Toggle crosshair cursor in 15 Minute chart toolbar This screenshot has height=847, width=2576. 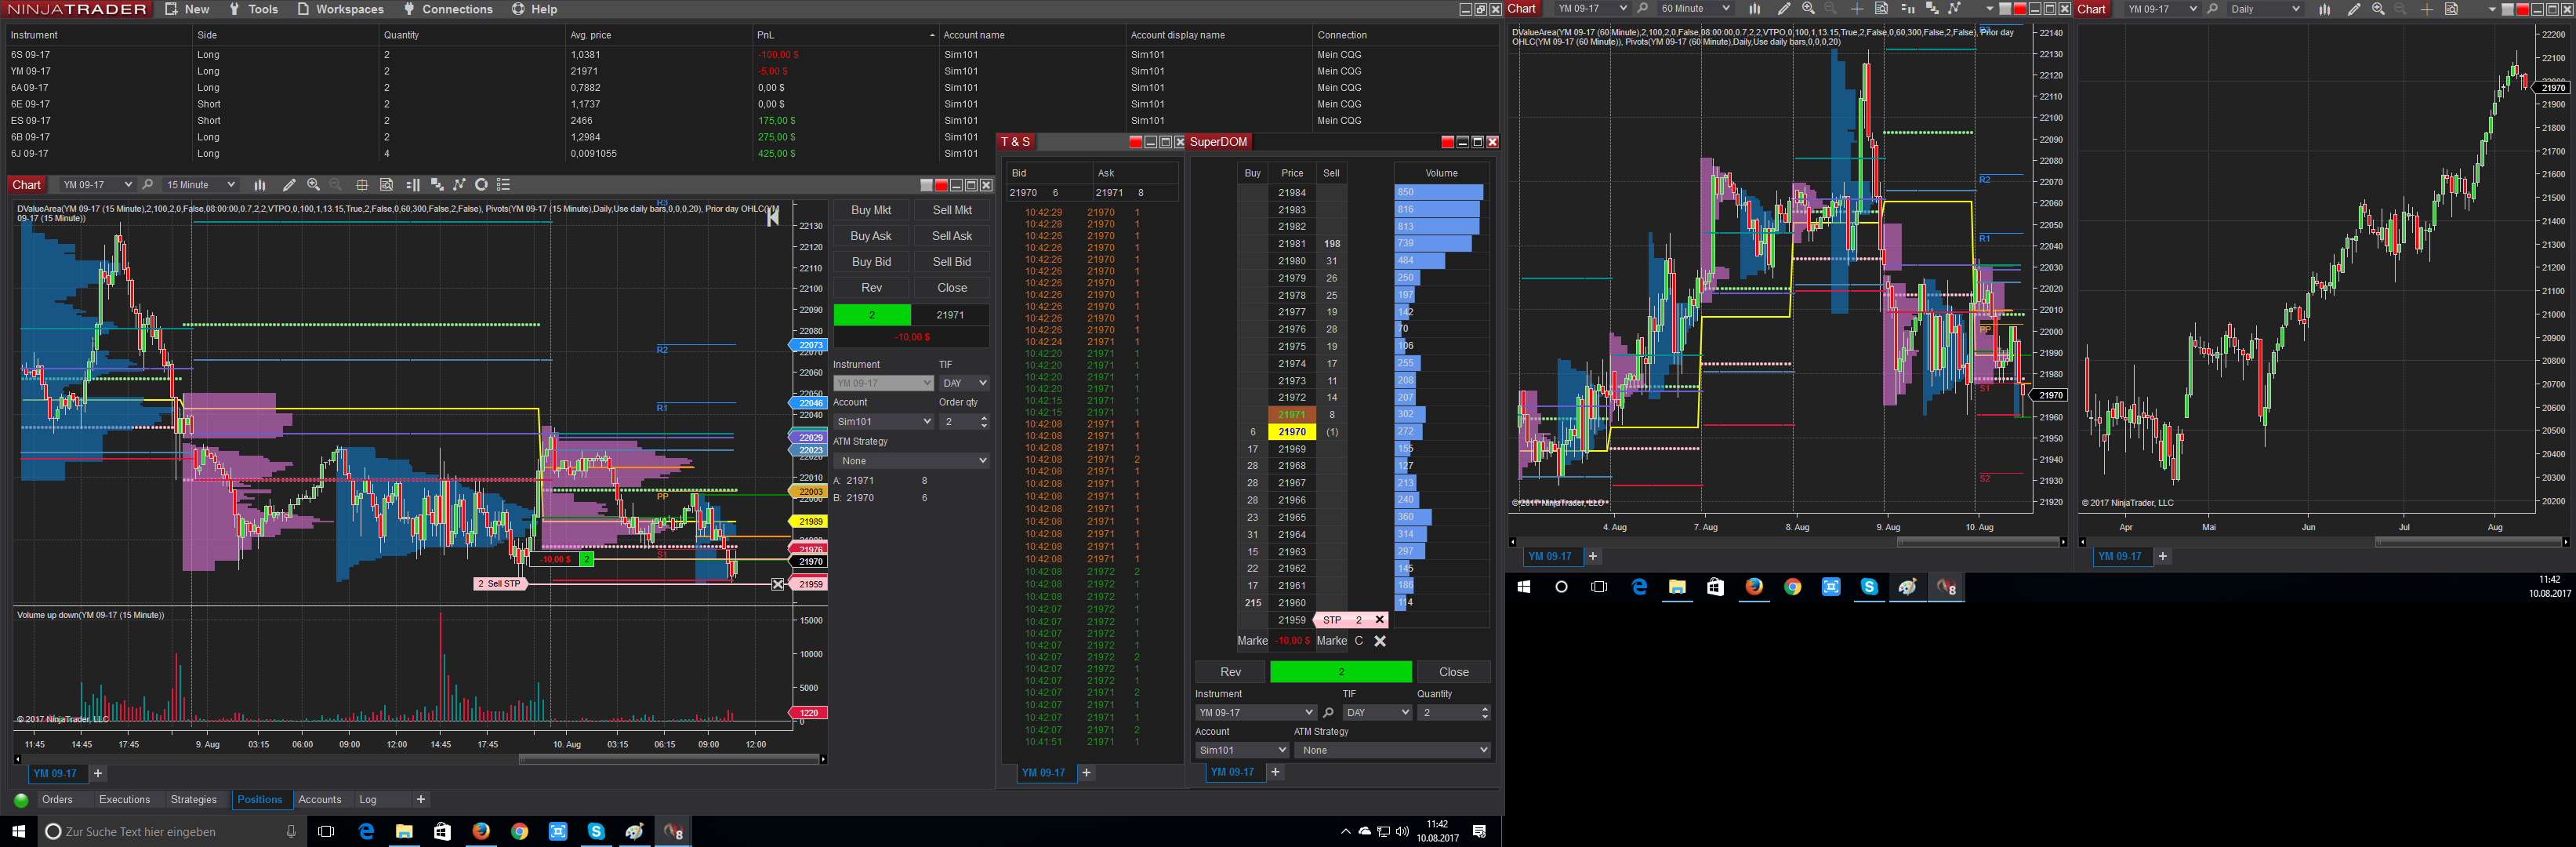[x=362, y=185]
